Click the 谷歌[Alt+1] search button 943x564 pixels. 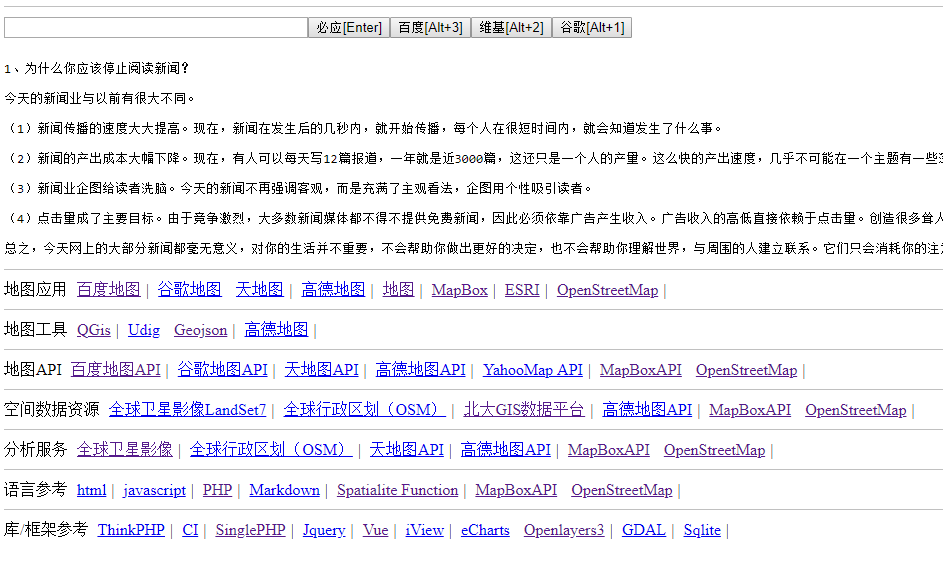[x=591, y=28]
